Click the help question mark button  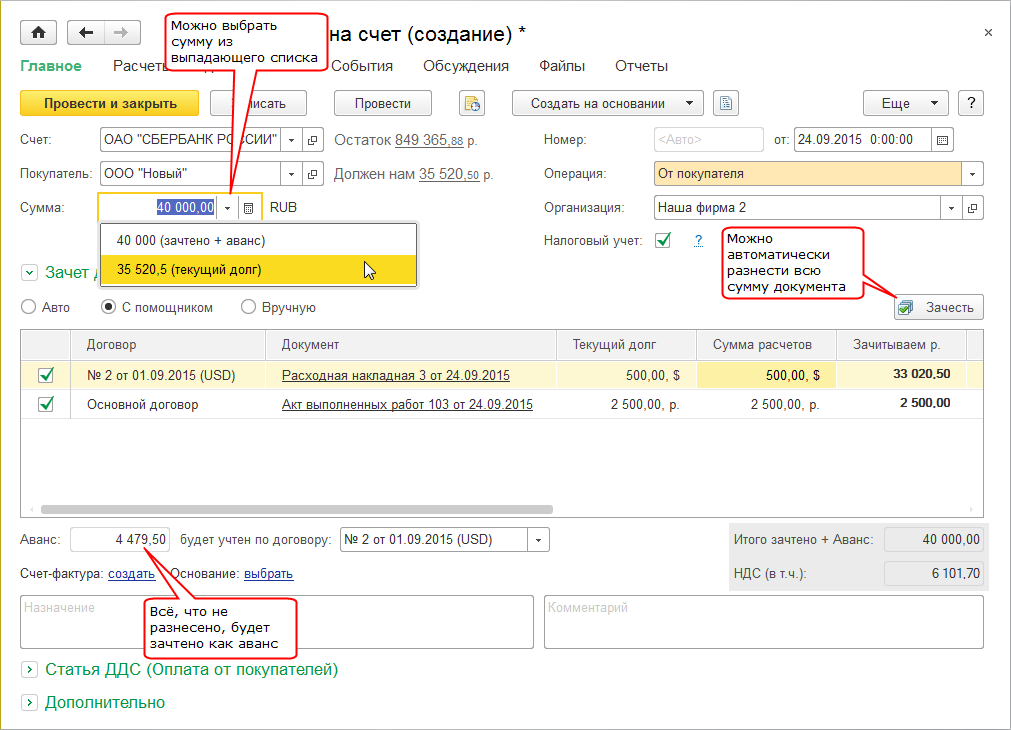click(x=971, y=103)
